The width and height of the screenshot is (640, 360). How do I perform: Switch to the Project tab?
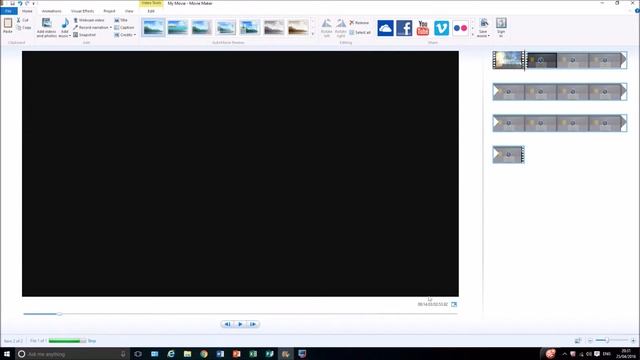pyautogui.click(x=109, y=11)
